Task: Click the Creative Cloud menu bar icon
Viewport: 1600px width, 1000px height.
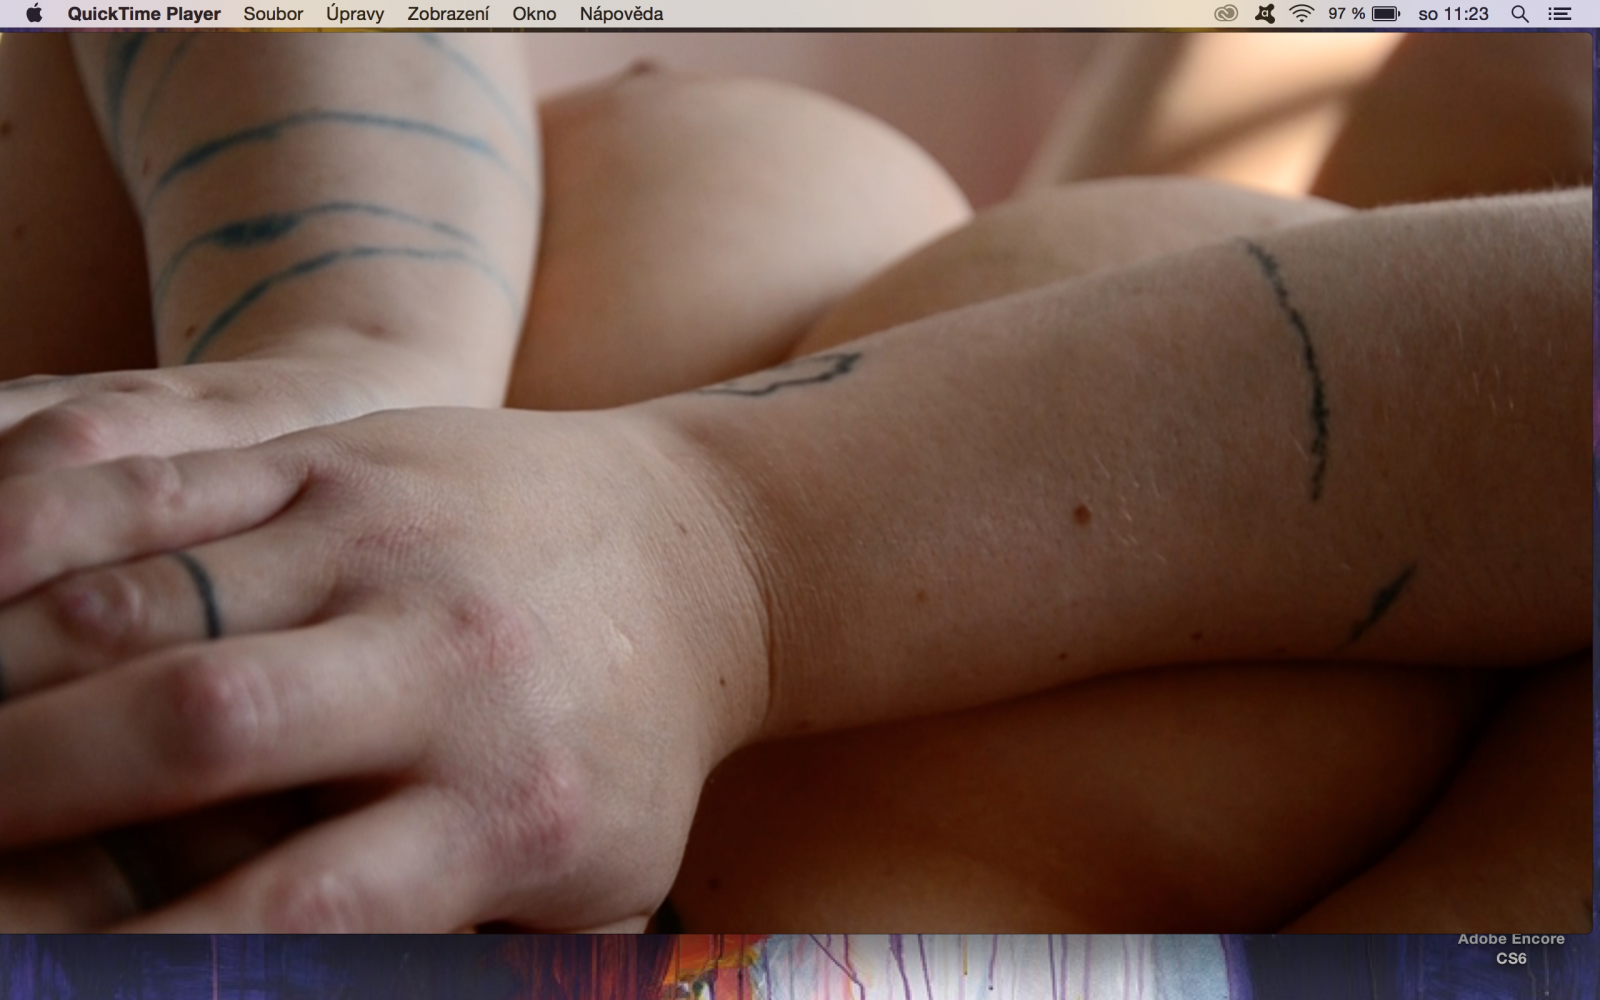Action: click(1226, 14)
